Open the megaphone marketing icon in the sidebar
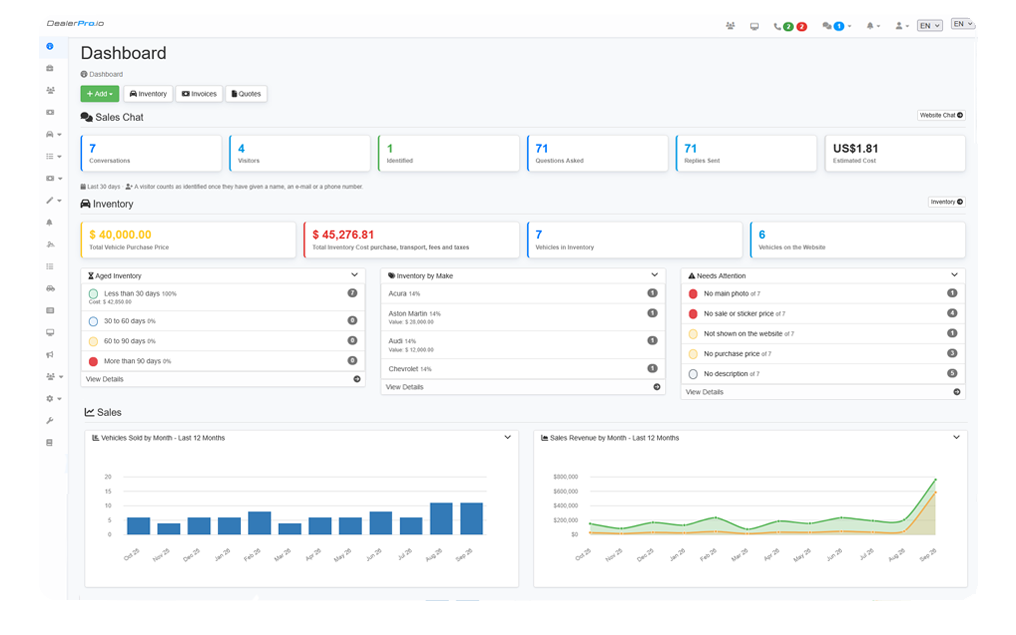Viewport: 1016px width, 635px height. pyautogui.click(x=50, y=354)
